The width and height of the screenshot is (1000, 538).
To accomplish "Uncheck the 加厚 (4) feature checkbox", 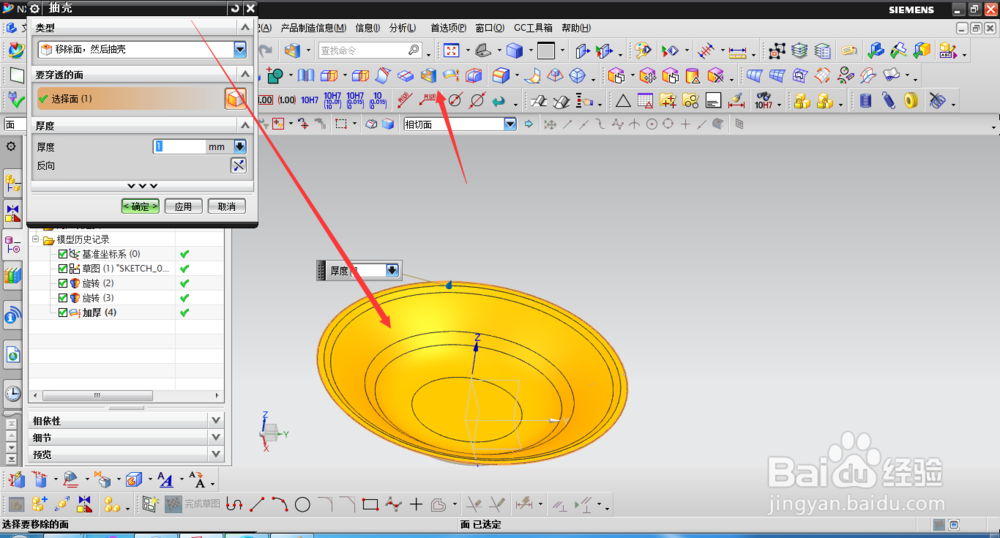I will [62, 312].
